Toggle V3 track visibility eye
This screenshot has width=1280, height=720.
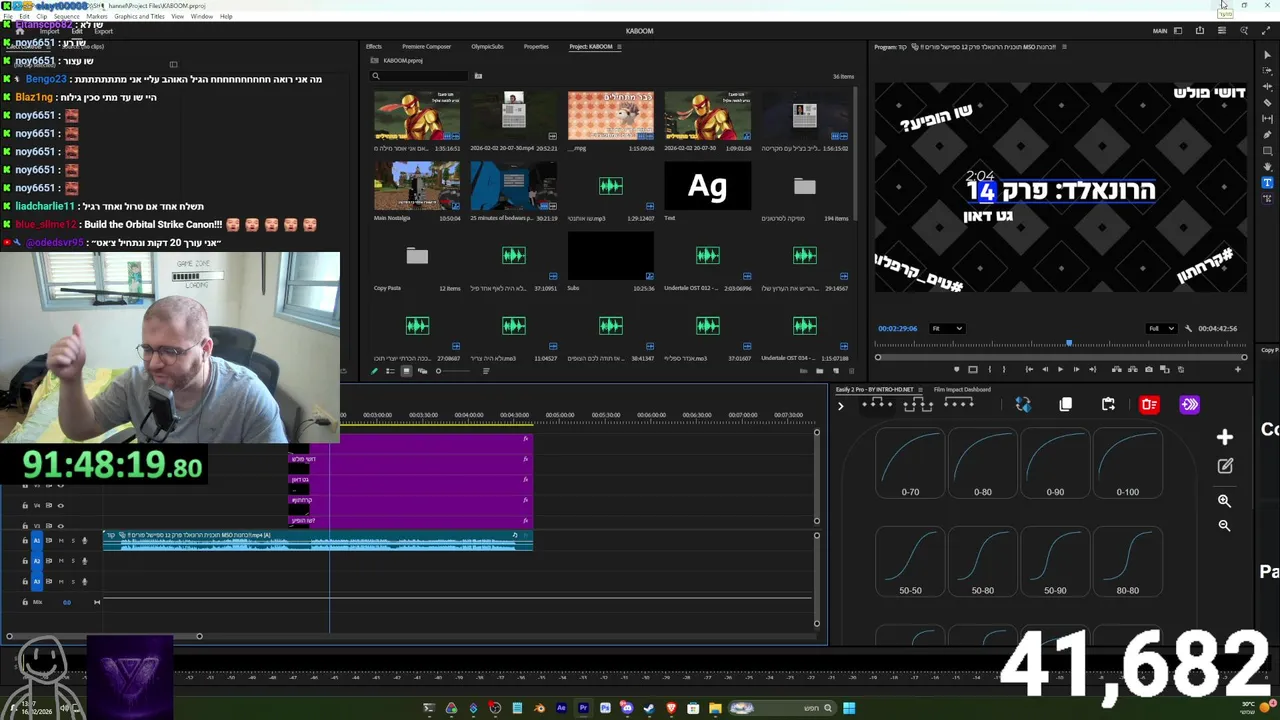[61, 526]
